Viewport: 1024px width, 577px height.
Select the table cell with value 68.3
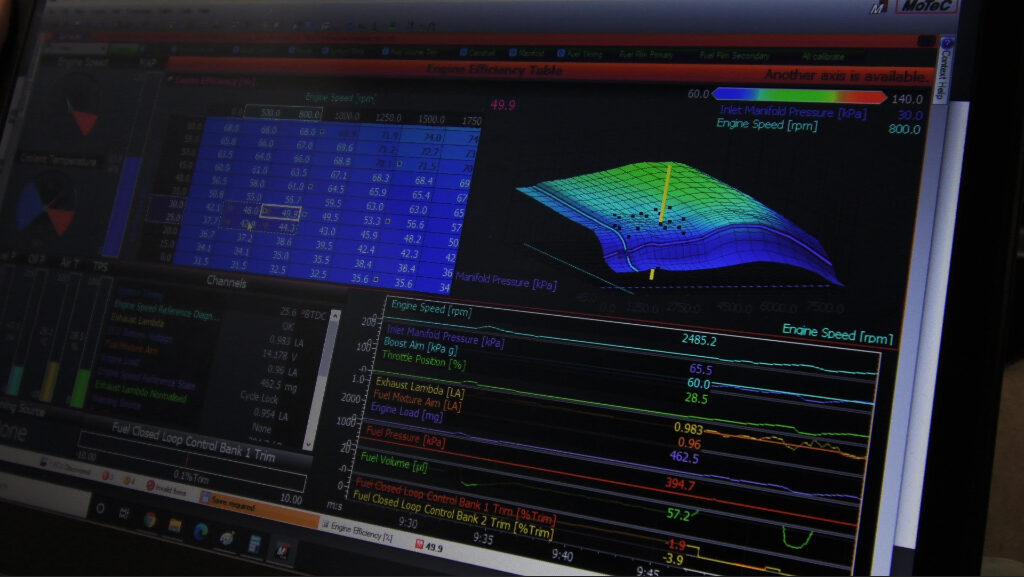pyautogui.click(x=380, y=178)
